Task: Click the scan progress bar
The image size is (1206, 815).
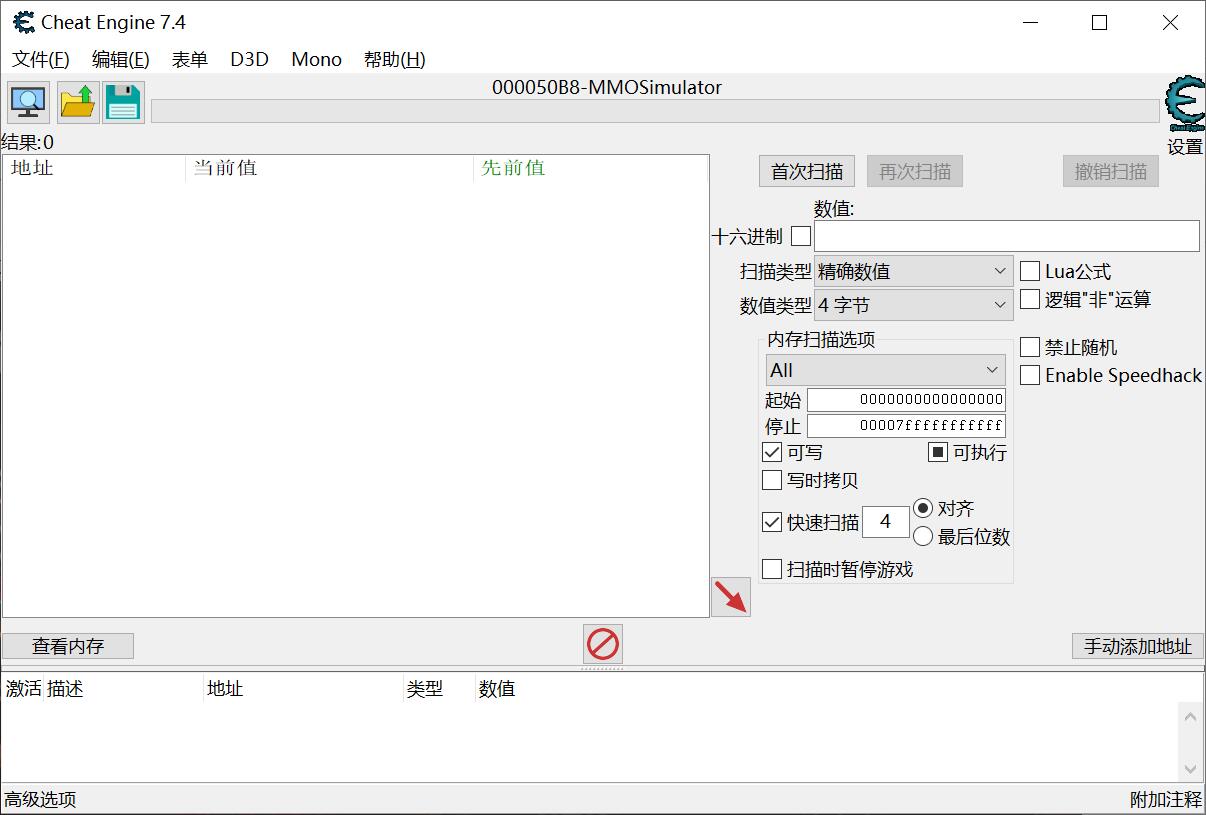Action: click(x=655, y=111)
